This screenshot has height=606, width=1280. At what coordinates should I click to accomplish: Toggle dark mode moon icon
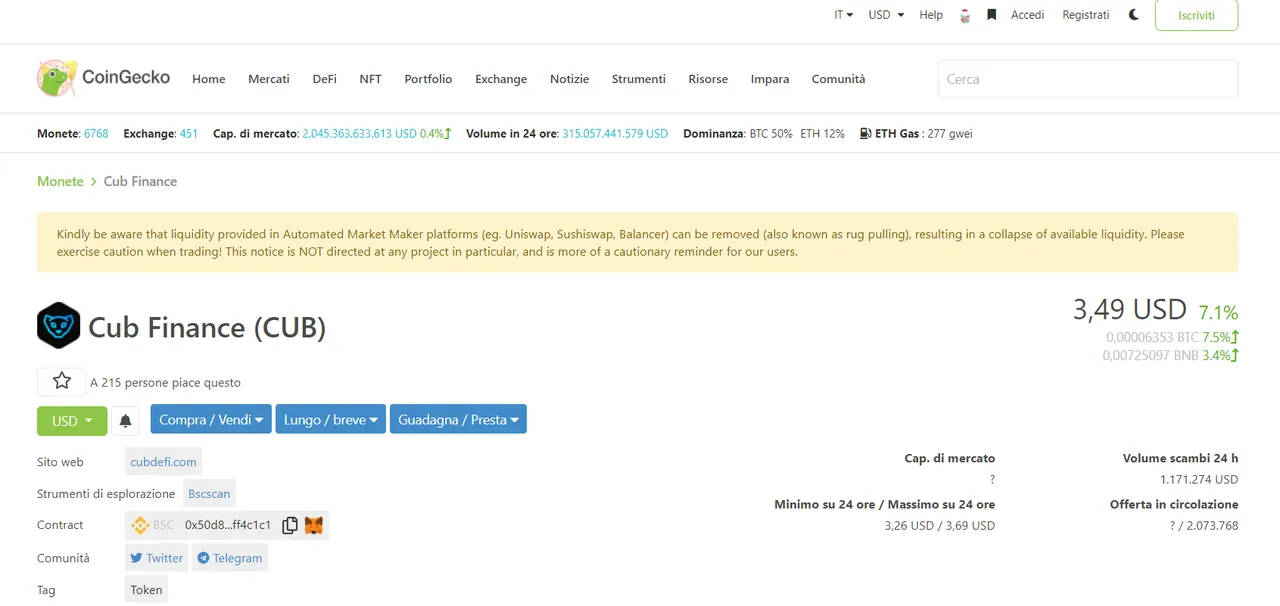point(1134,15)
